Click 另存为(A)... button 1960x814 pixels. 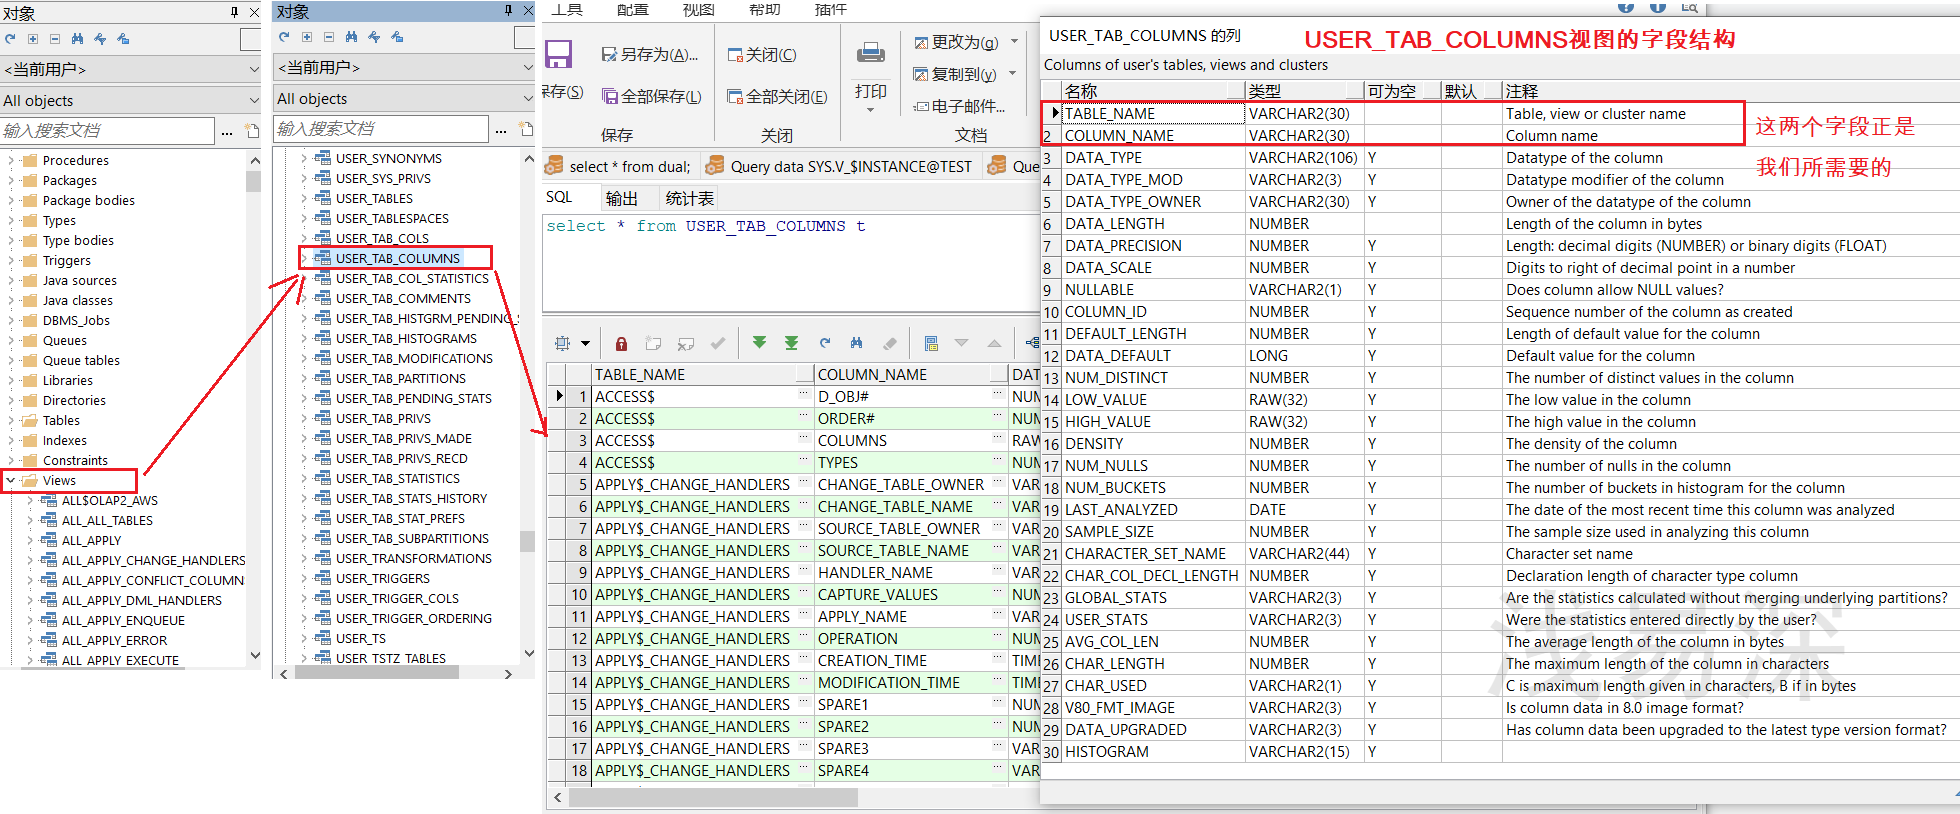click(x=649, y=55)
